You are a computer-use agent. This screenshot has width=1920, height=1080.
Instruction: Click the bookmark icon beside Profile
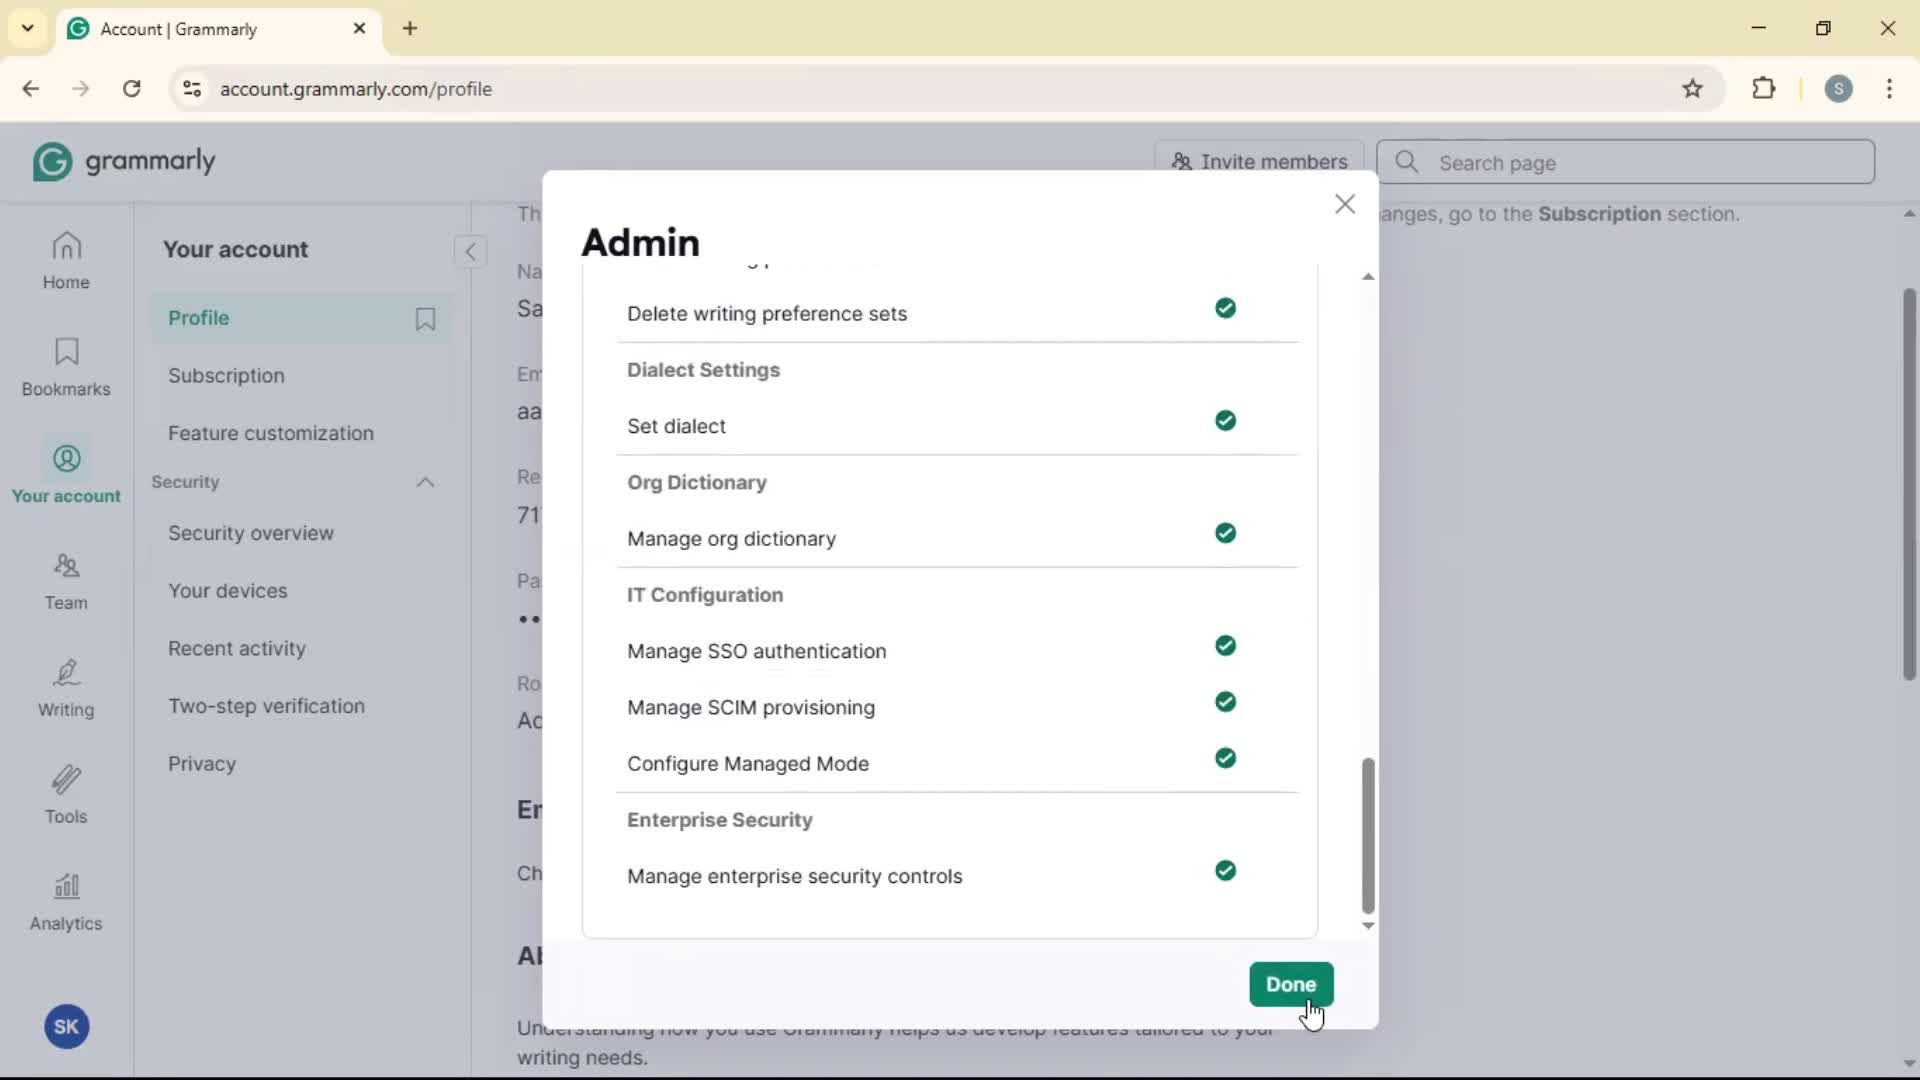(425, 318)
